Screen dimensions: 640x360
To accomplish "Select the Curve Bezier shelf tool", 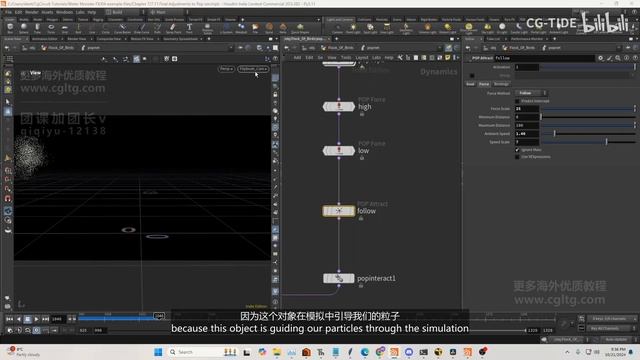I will click(122, 28).
